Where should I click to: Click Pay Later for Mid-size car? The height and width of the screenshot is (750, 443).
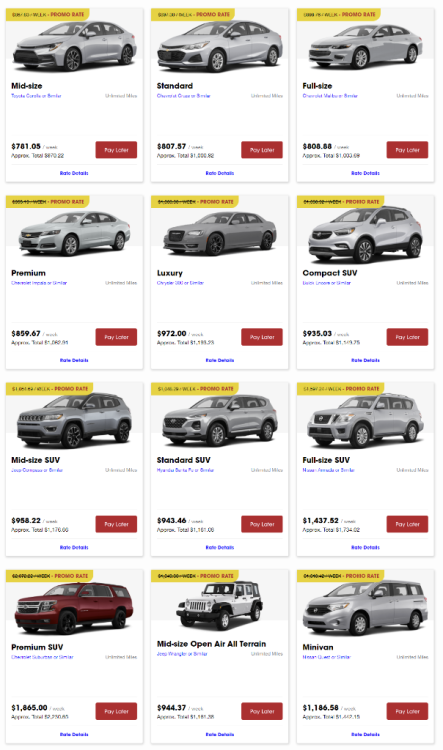pos(116,150)
